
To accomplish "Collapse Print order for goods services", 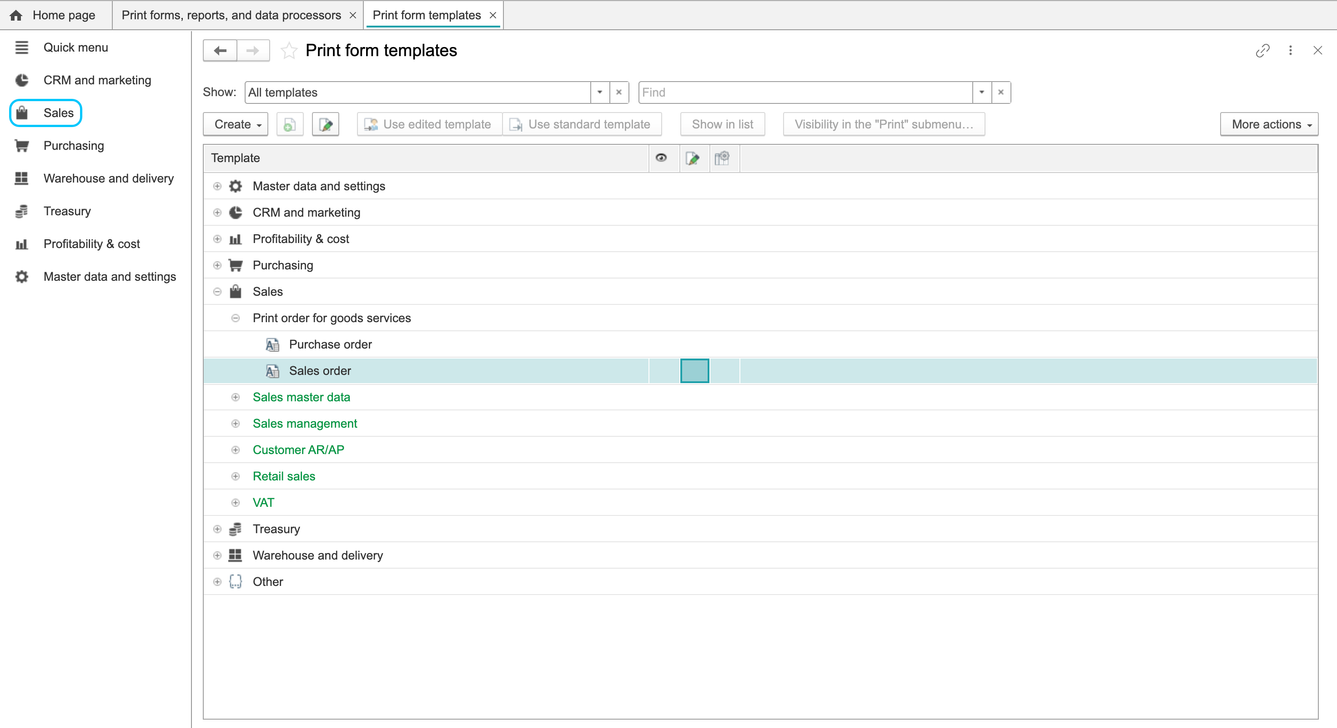I will [x=236, y=318].
